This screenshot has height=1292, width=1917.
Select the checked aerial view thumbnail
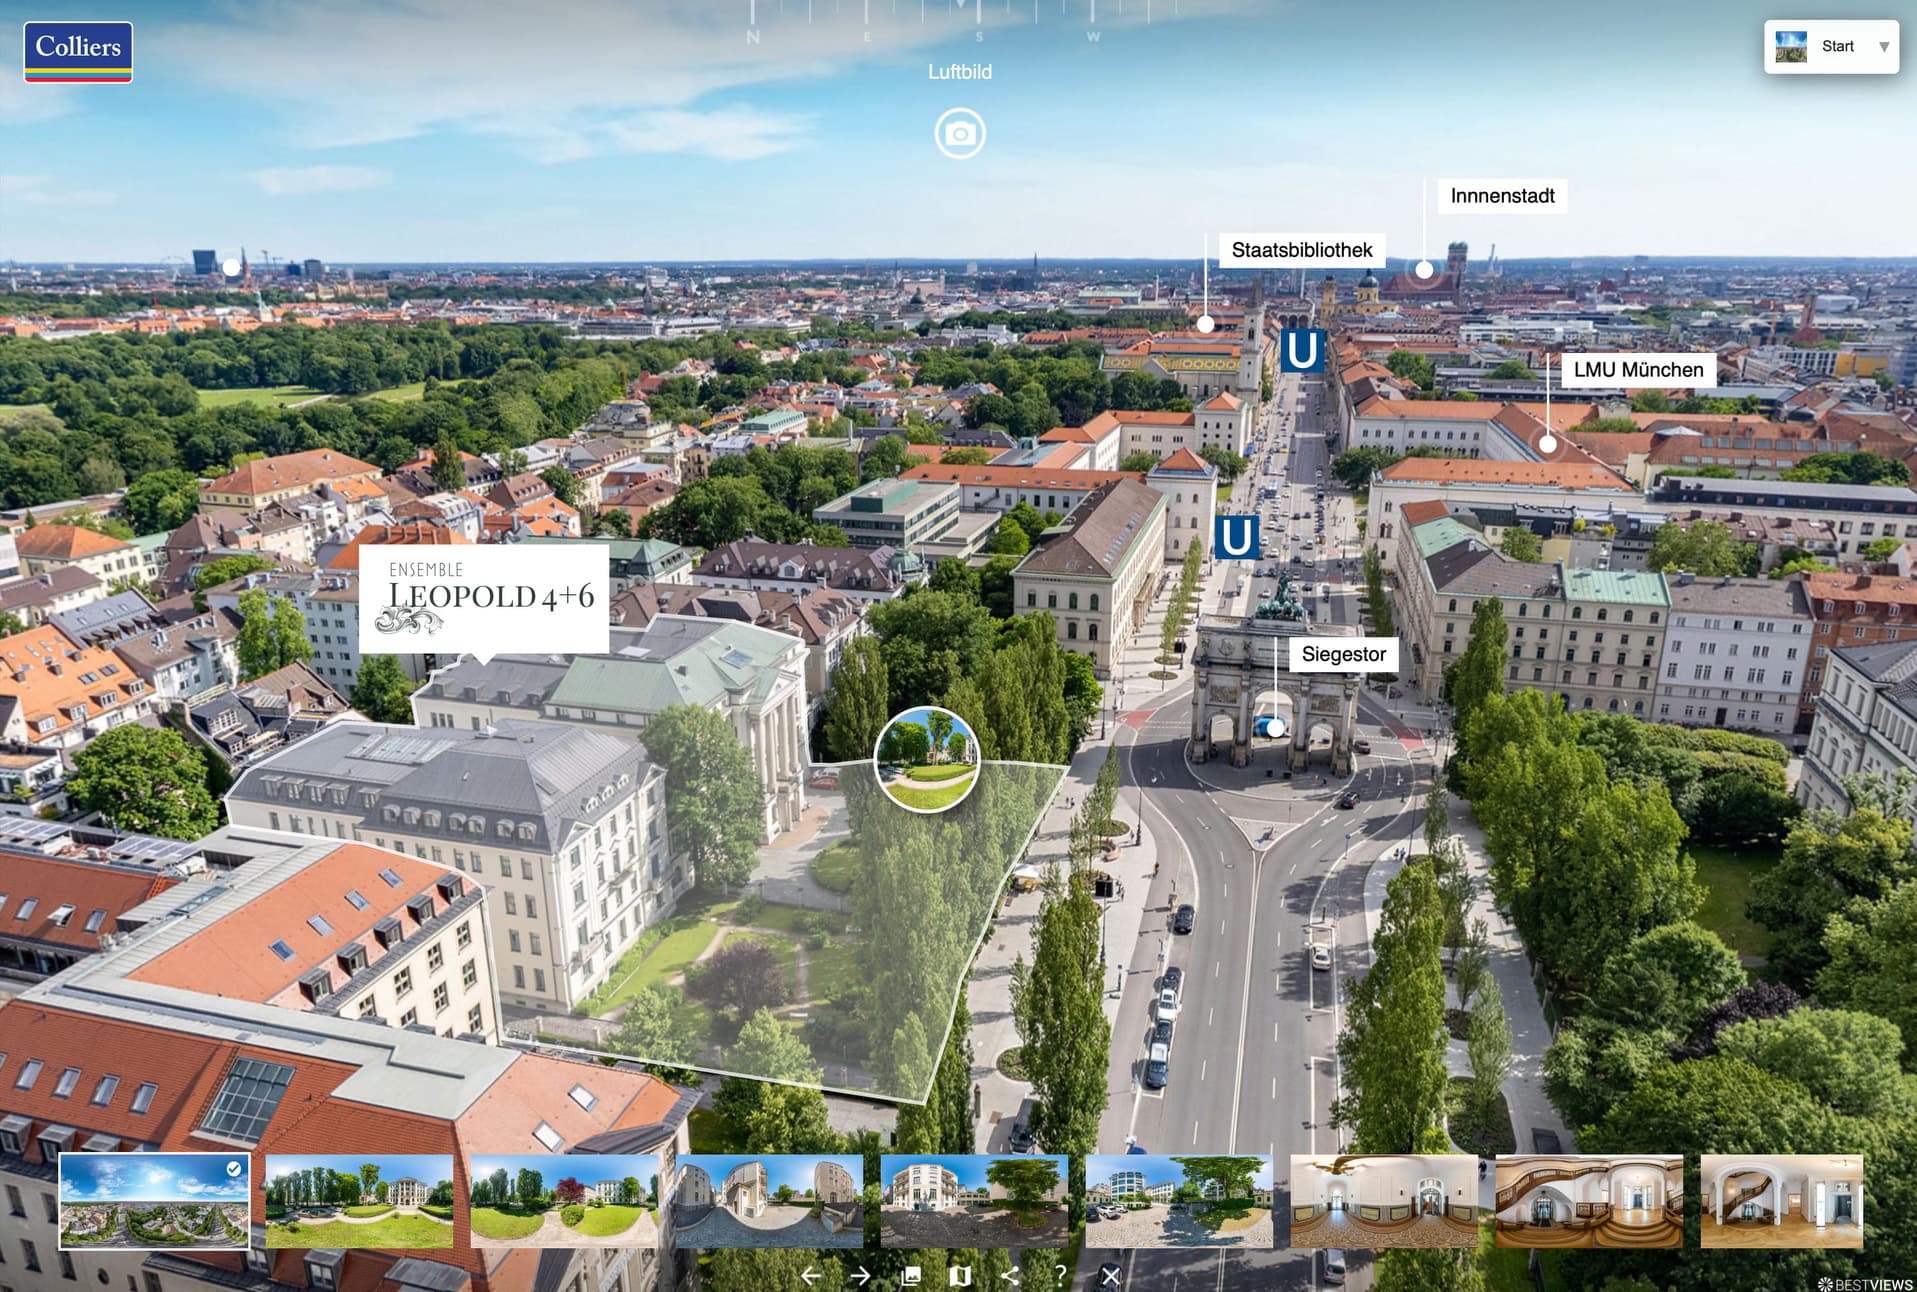[154, 1201]
